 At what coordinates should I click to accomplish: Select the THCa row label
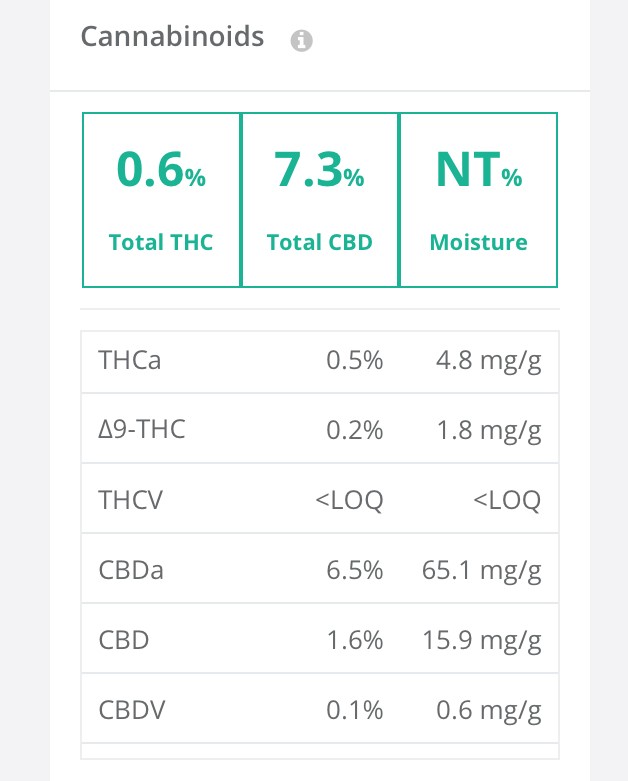tap(129, 360)
